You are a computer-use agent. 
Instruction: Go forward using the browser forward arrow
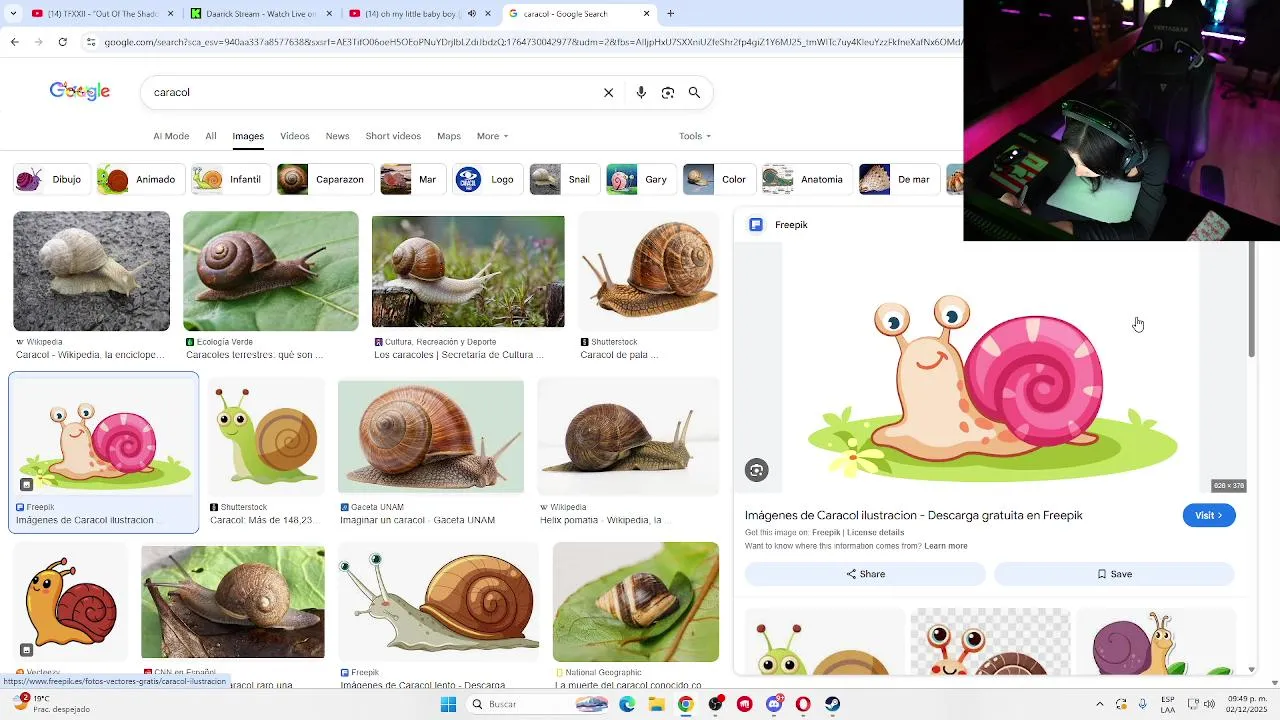point(38,42)
